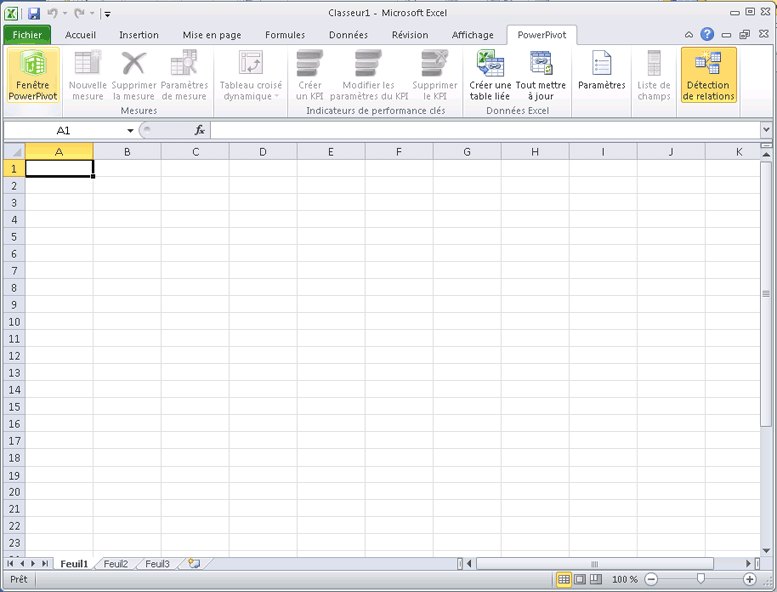Open the Données tab
The height and width of the screenshot is (592, 777).
coord(348,35)
